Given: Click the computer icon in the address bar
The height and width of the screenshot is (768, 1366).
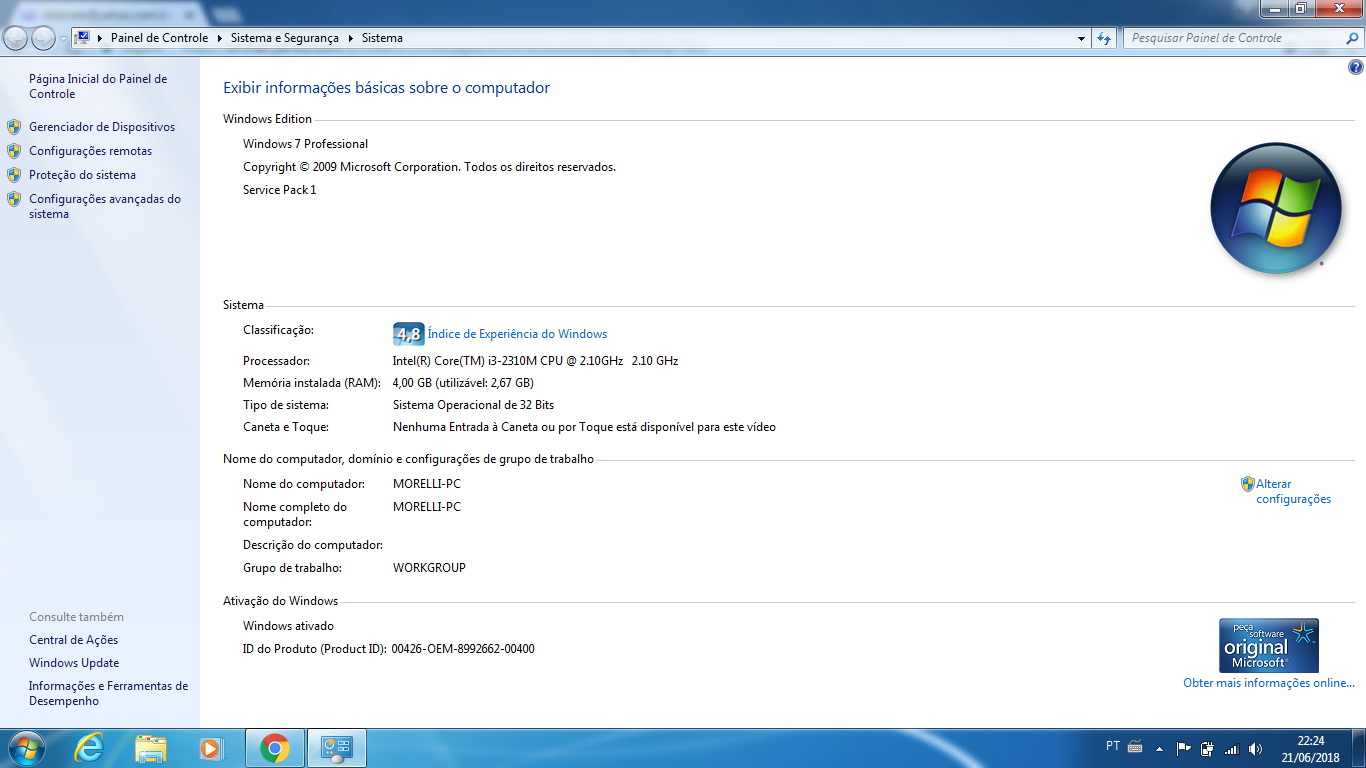Looking at the screenshot, I should pos(83,38).
